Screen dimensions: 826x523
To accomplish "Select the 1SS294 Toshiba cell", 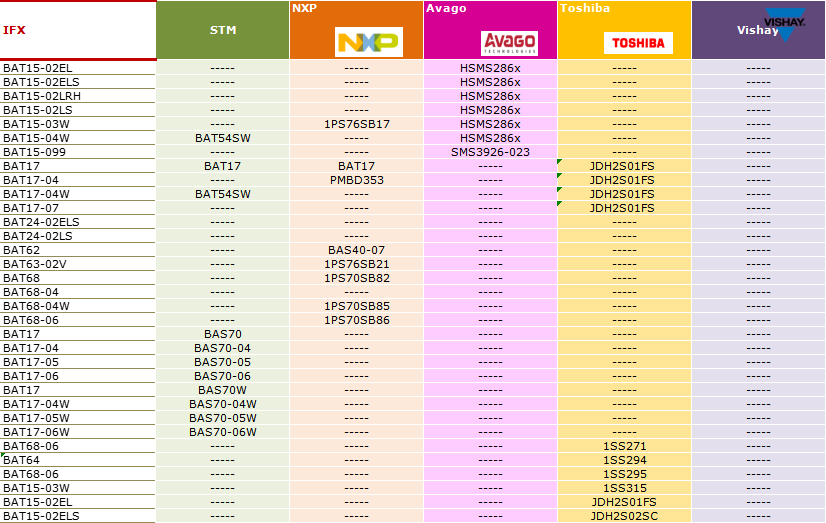I will (625, 460).
